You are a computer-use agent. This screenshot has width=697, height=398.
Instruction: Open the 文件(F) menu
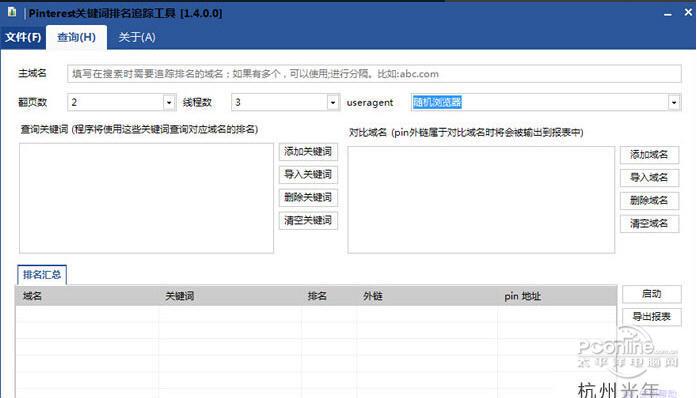click(23, 37)
